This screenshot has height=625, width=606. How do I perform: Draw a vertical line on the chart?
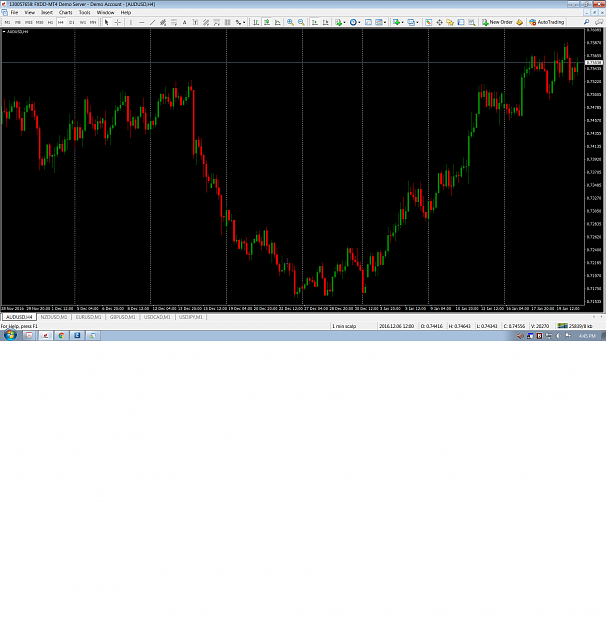click(x=131, y=22)
